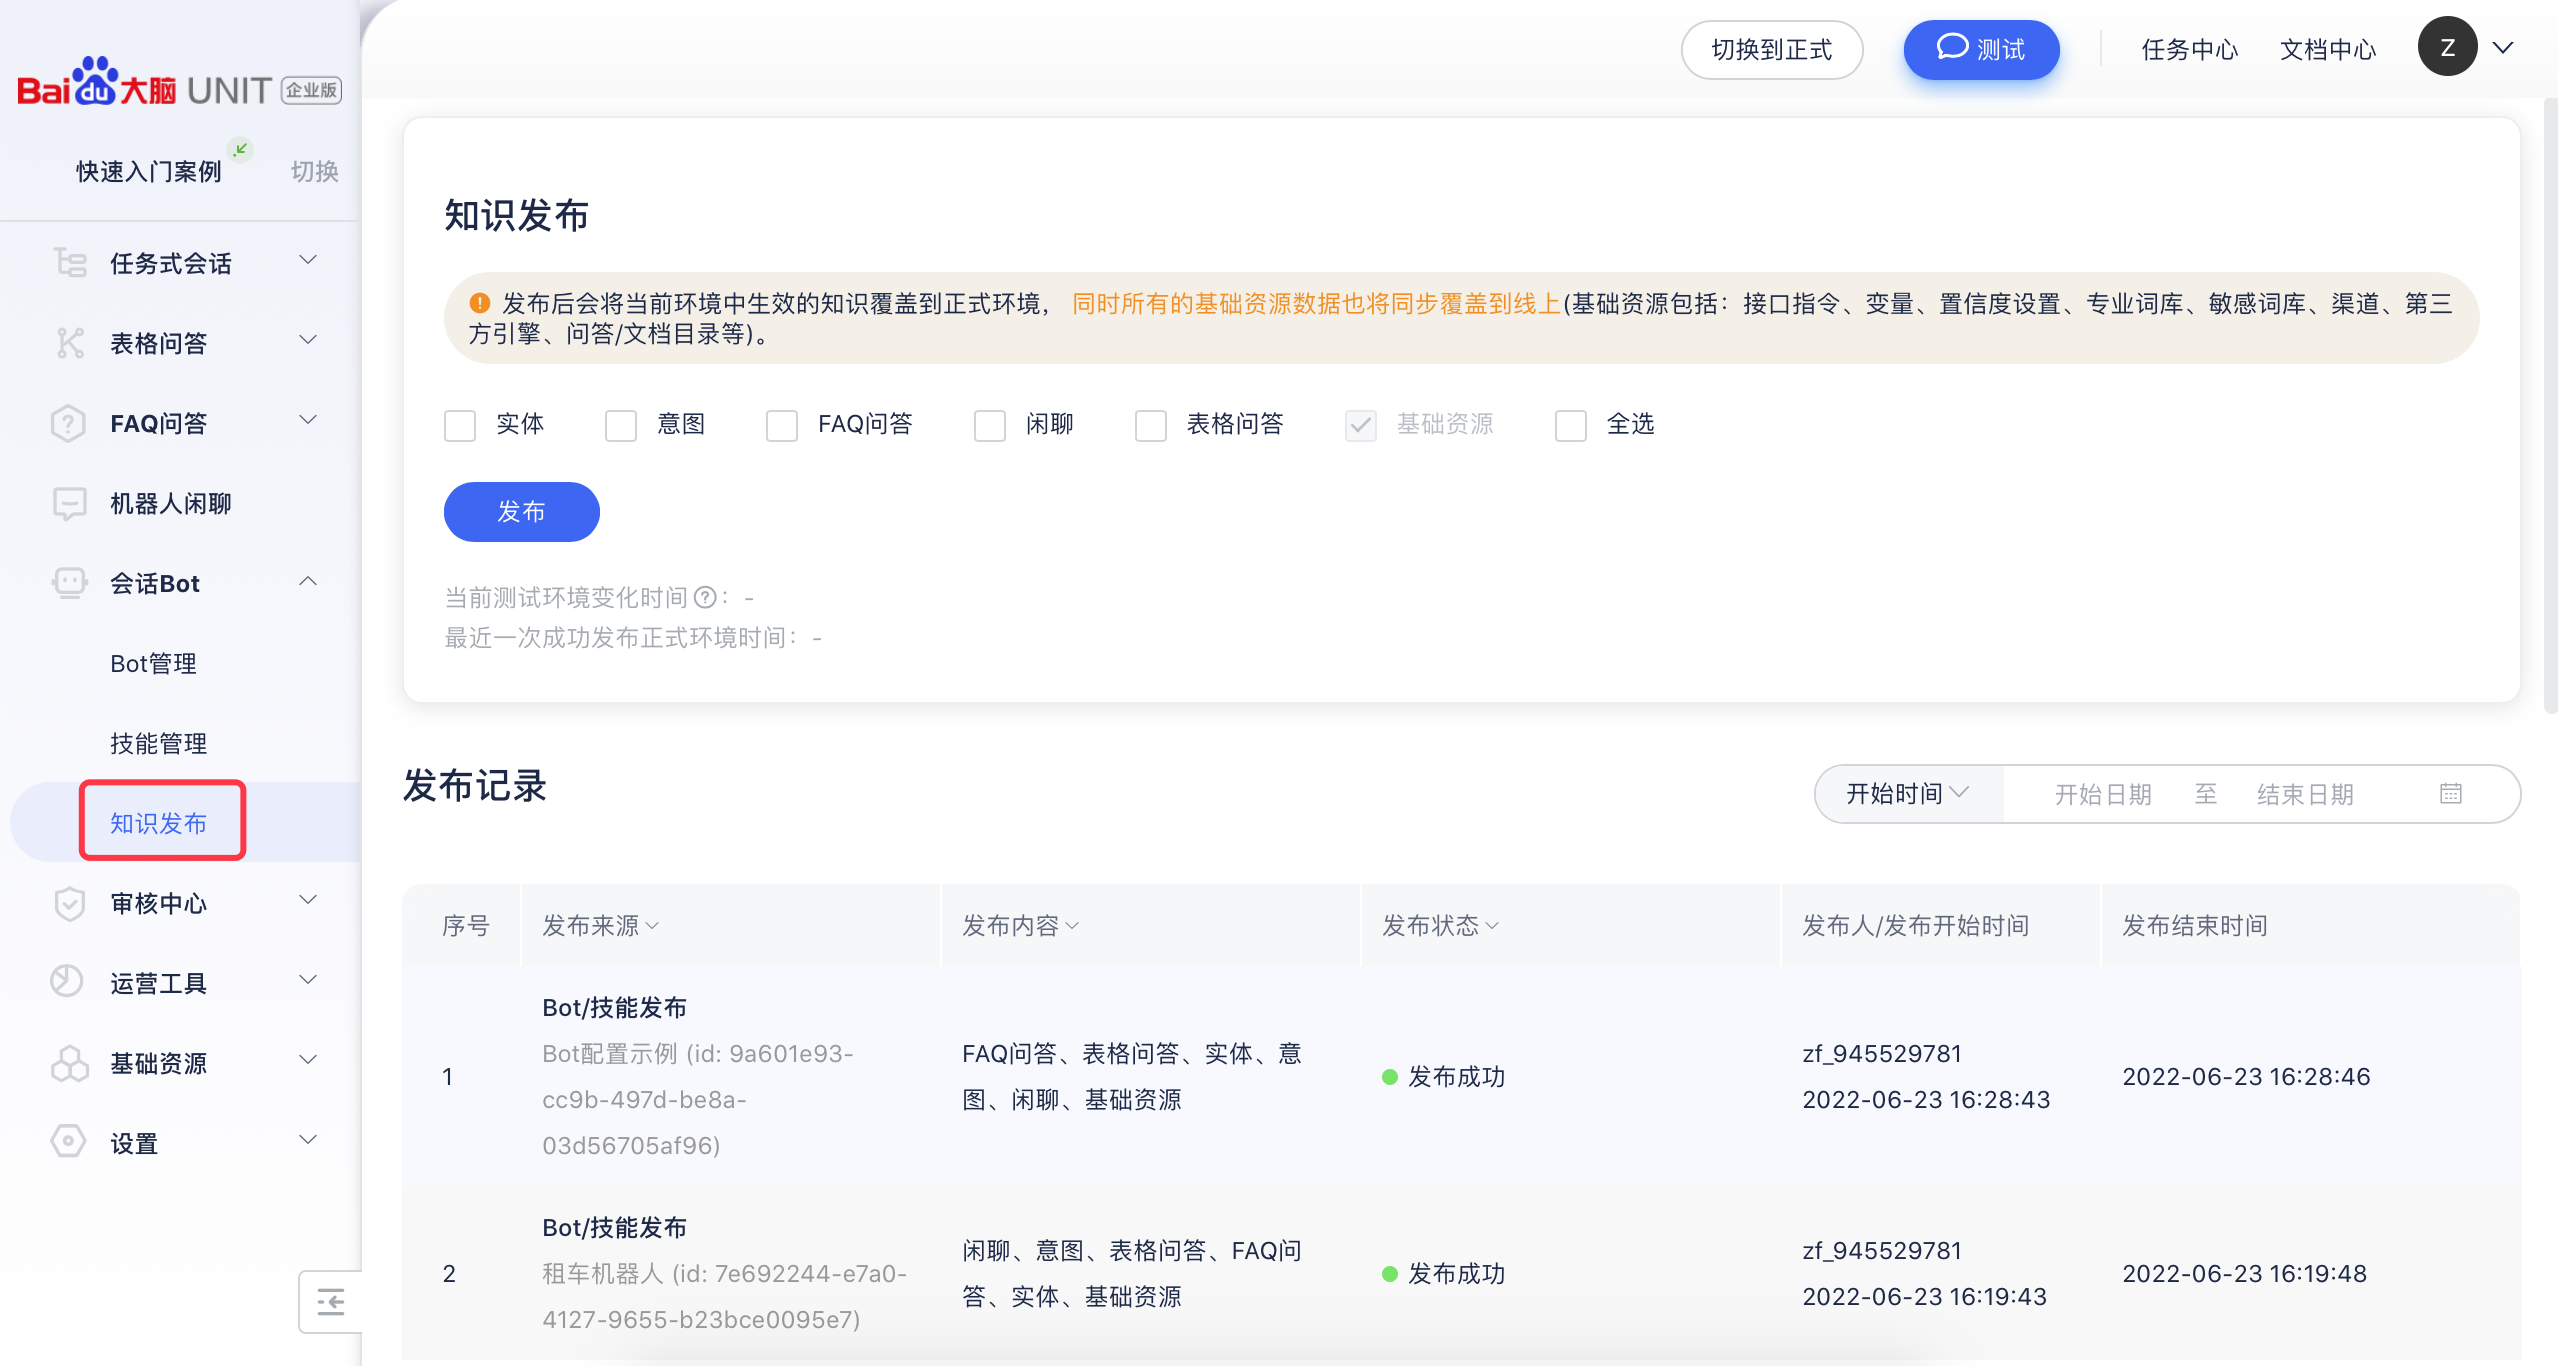Image resolution: width=2558 pixels, height=1366 pixels.
Task: Click the 发布结束时间 column header
Action: (x=2195, y=926)
